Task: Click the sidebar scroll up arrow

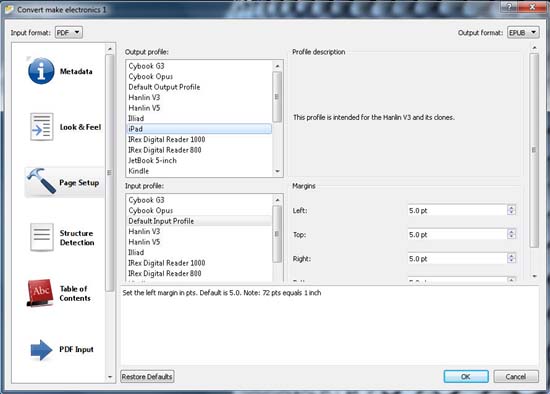Action: [x=110, y=49]
